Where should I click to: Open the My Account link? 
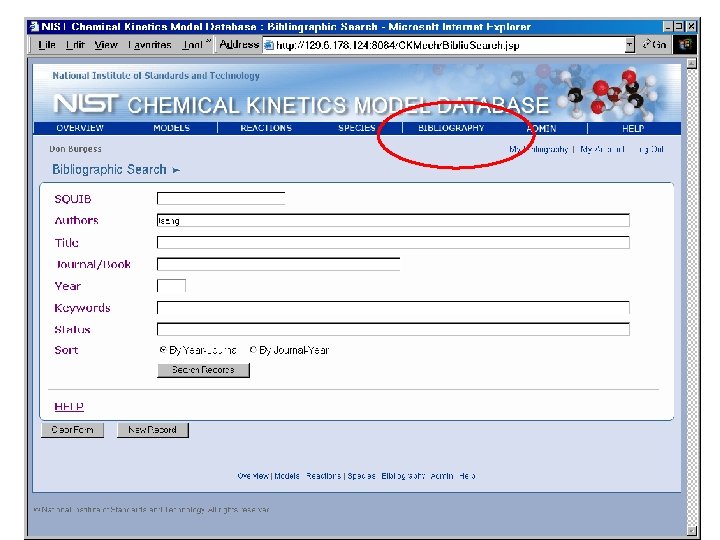pos(602,149)
